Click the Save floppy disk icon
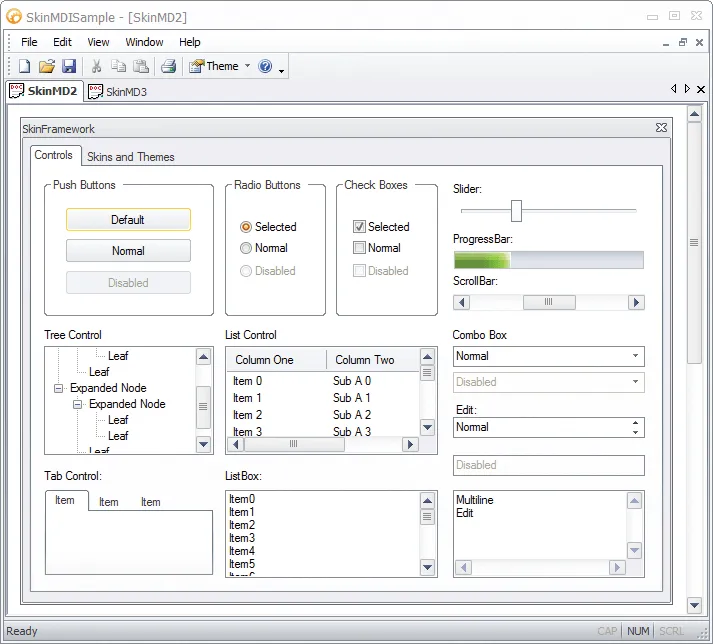The height and width of the screenshot is (644, 713). coord(69,66)
